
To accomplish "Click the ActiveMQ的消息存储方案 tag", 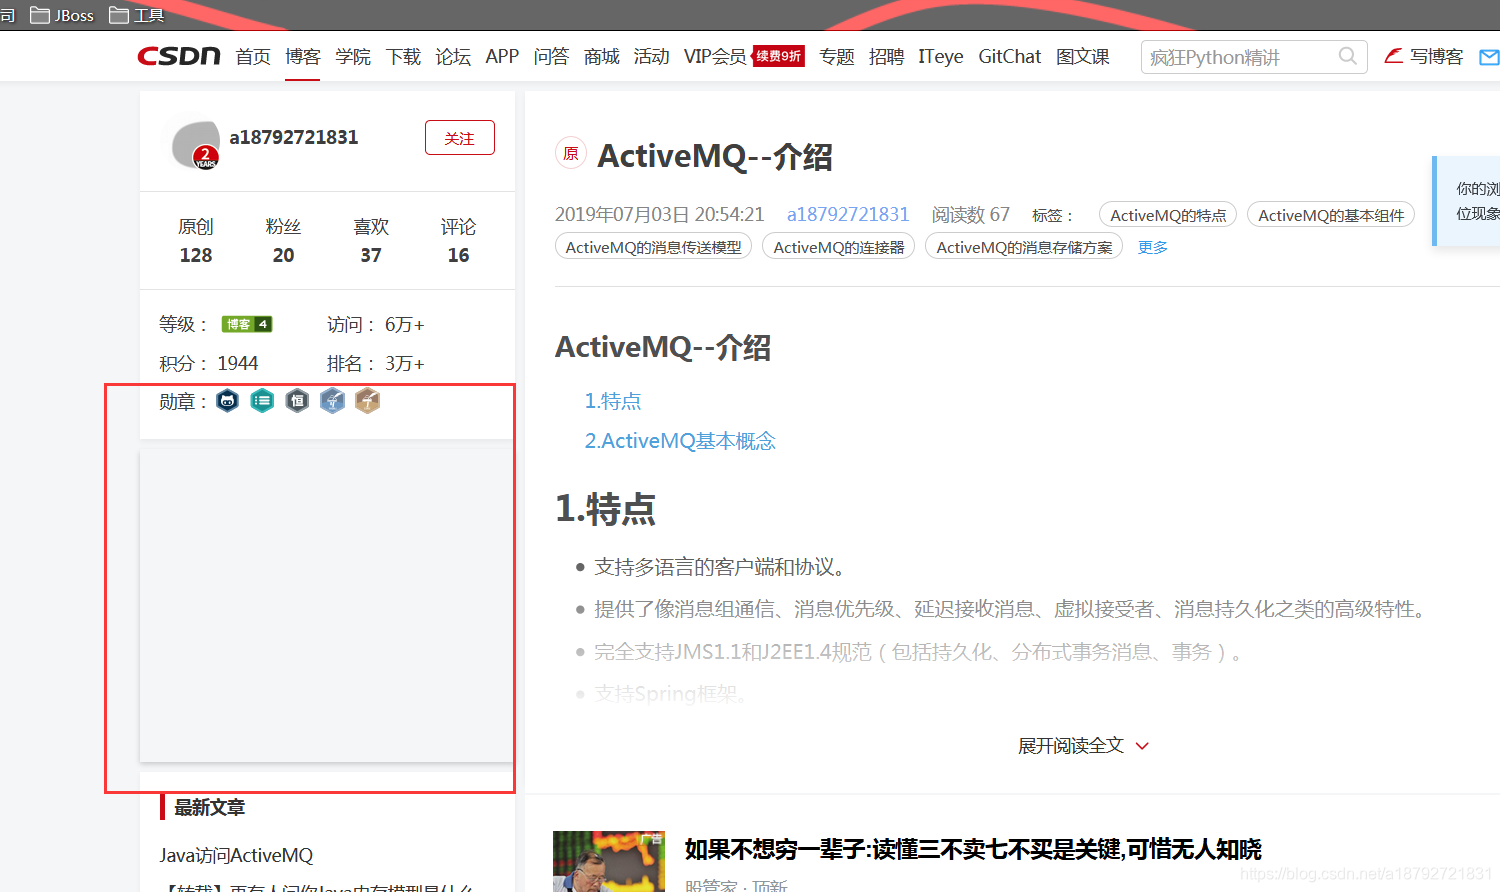I will pyautogui.click(x=1024, y=247).
